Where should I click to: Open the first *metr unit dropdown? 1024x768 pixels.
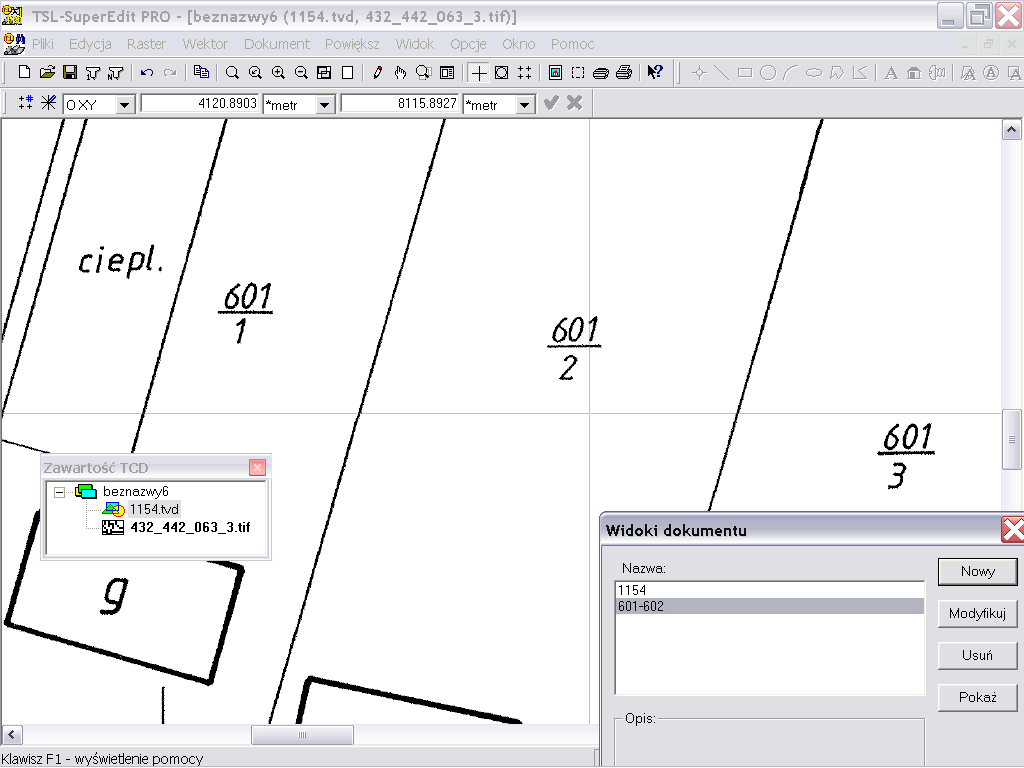click(325, 104)
